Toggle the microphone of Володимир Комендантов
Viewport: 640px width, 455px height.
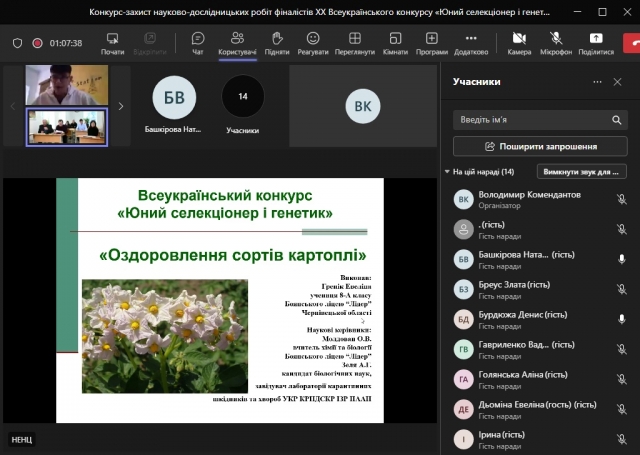[x=620, y=199]
